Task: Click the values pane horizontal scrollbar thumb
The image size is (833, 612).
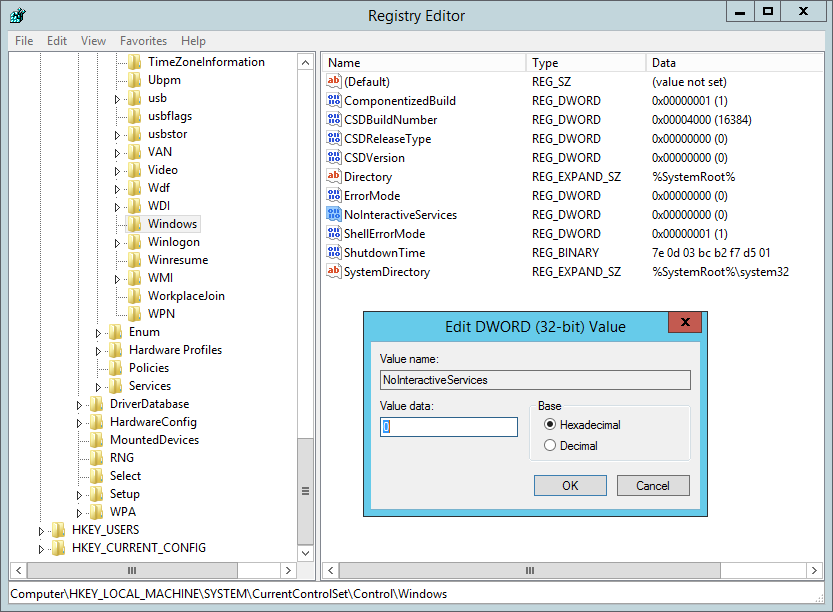Action: 530,571
